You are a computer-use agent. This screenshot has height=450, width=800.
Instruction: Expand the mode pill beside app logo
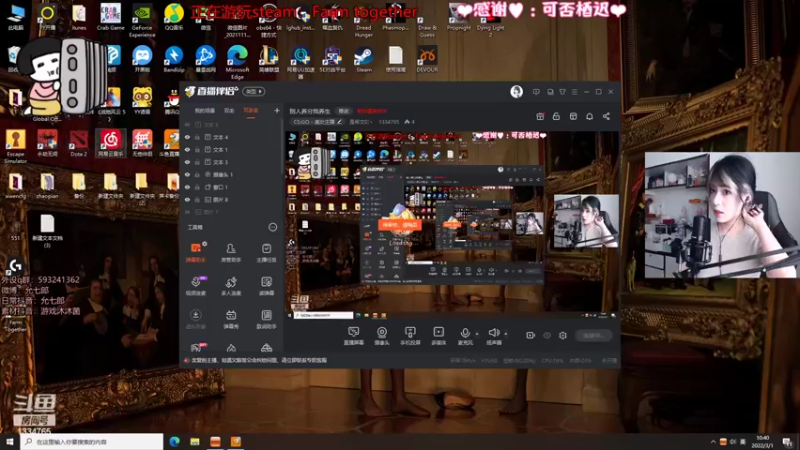click(254, 91)
